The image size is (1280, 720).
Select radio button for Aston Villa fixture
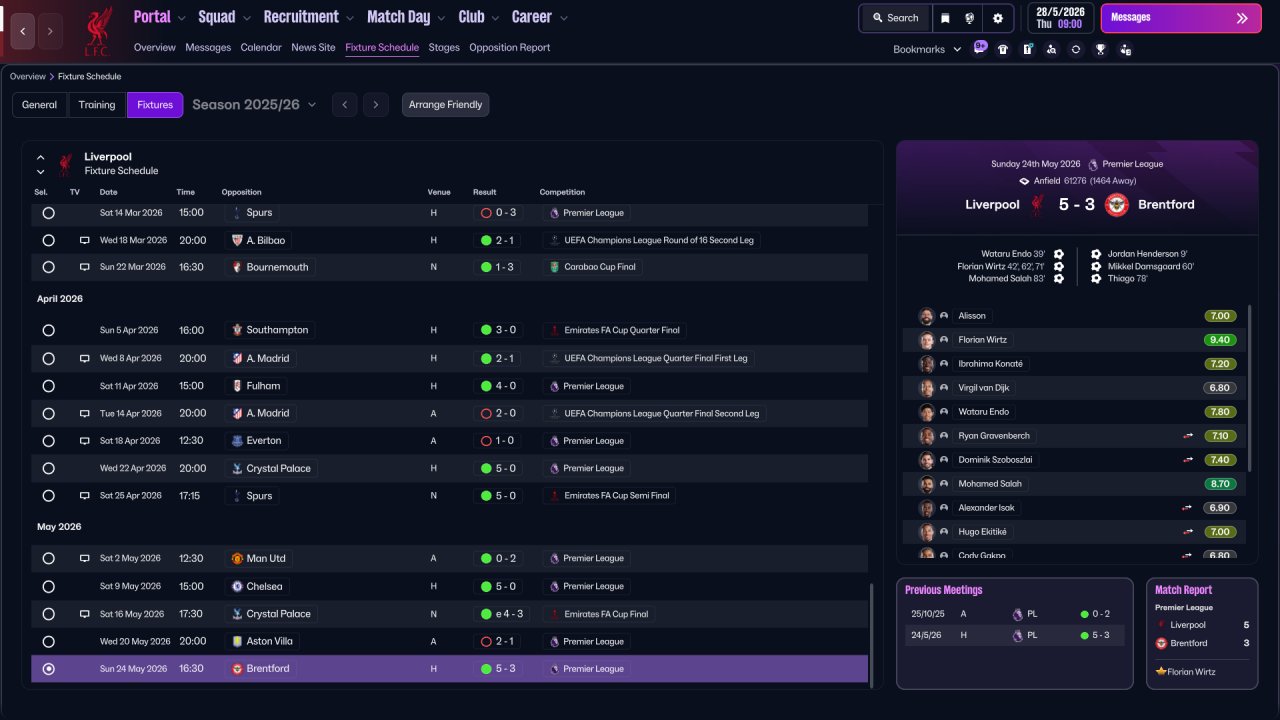(x=48, y=641)
